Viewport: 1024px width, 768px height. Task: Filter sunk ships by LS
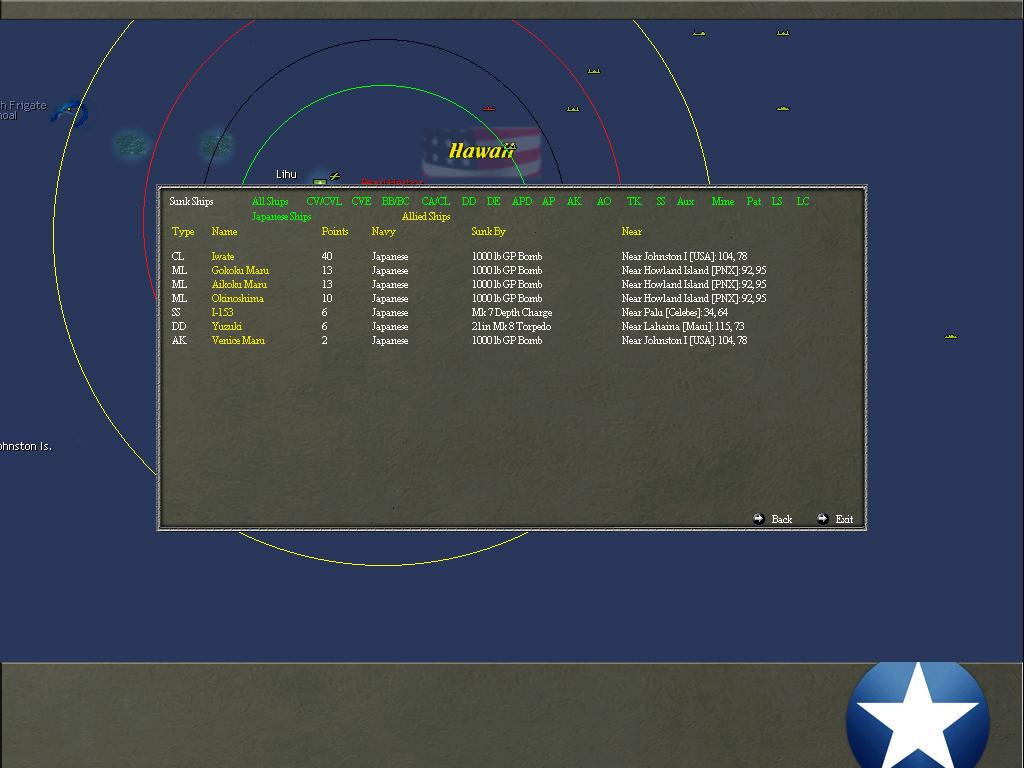(x=777, y=202)
